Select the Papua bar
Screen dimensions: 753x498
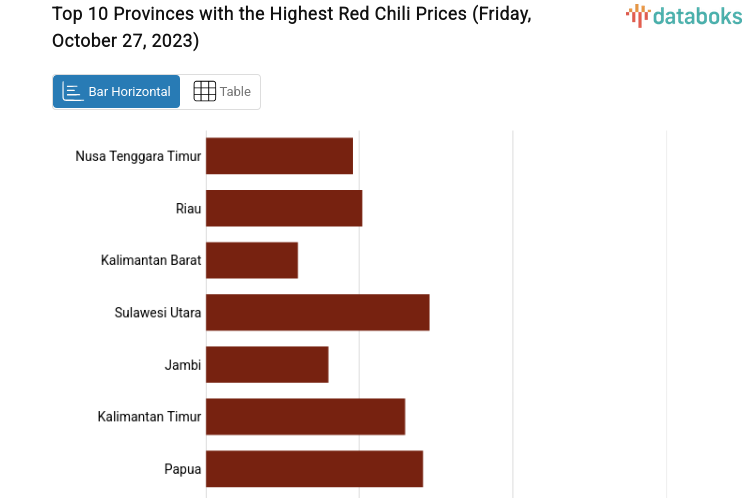(314, 468)
